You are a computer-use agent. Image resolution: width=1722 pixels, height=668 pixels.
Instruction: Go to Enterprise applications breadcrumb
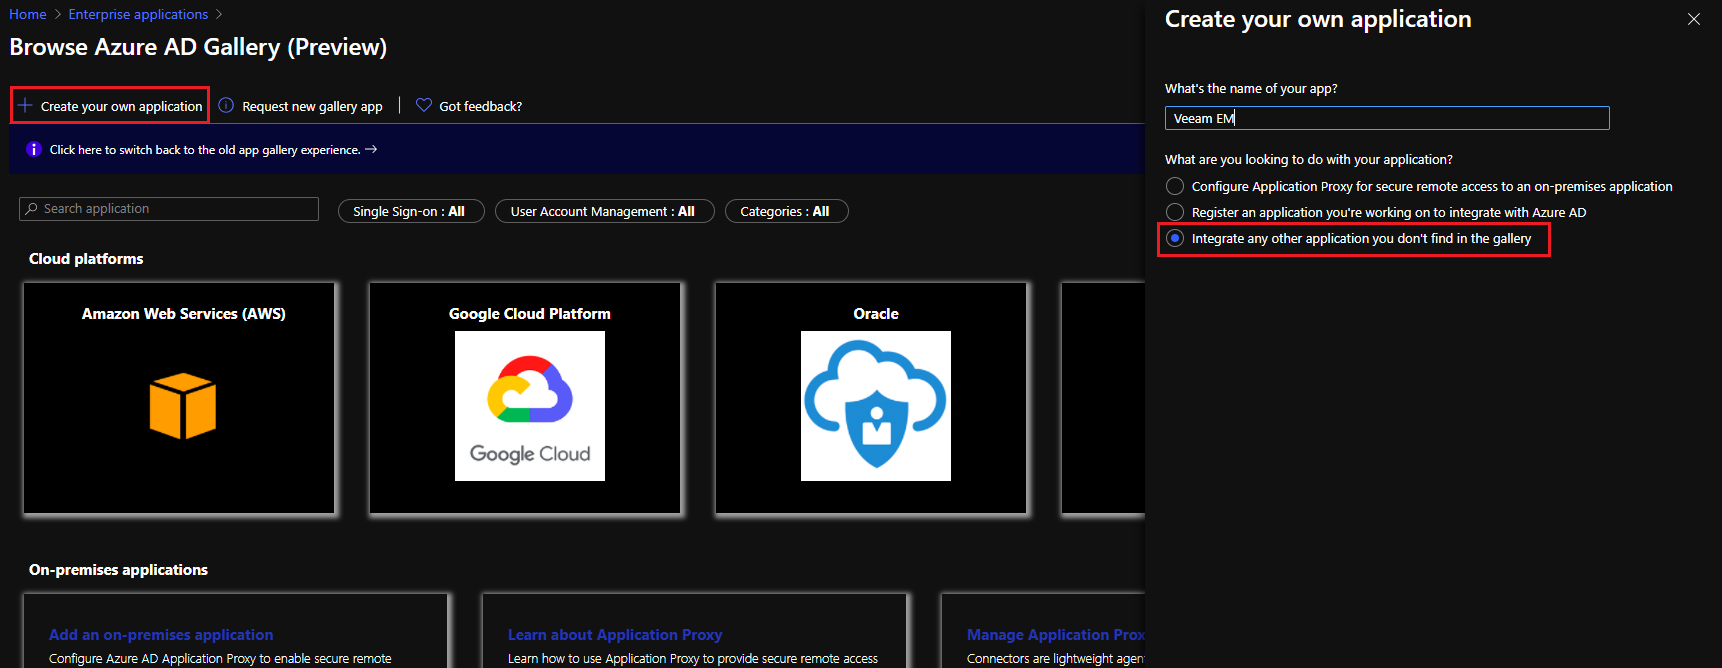138,14
